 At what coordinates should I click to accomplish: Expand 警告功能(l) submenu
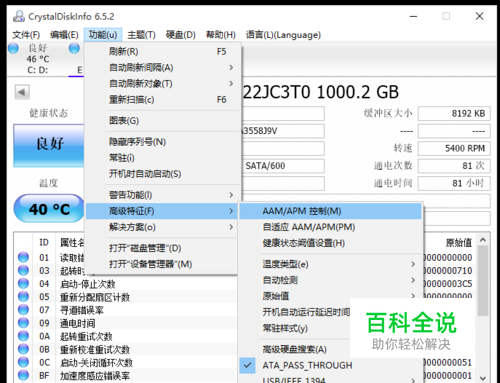163,195
